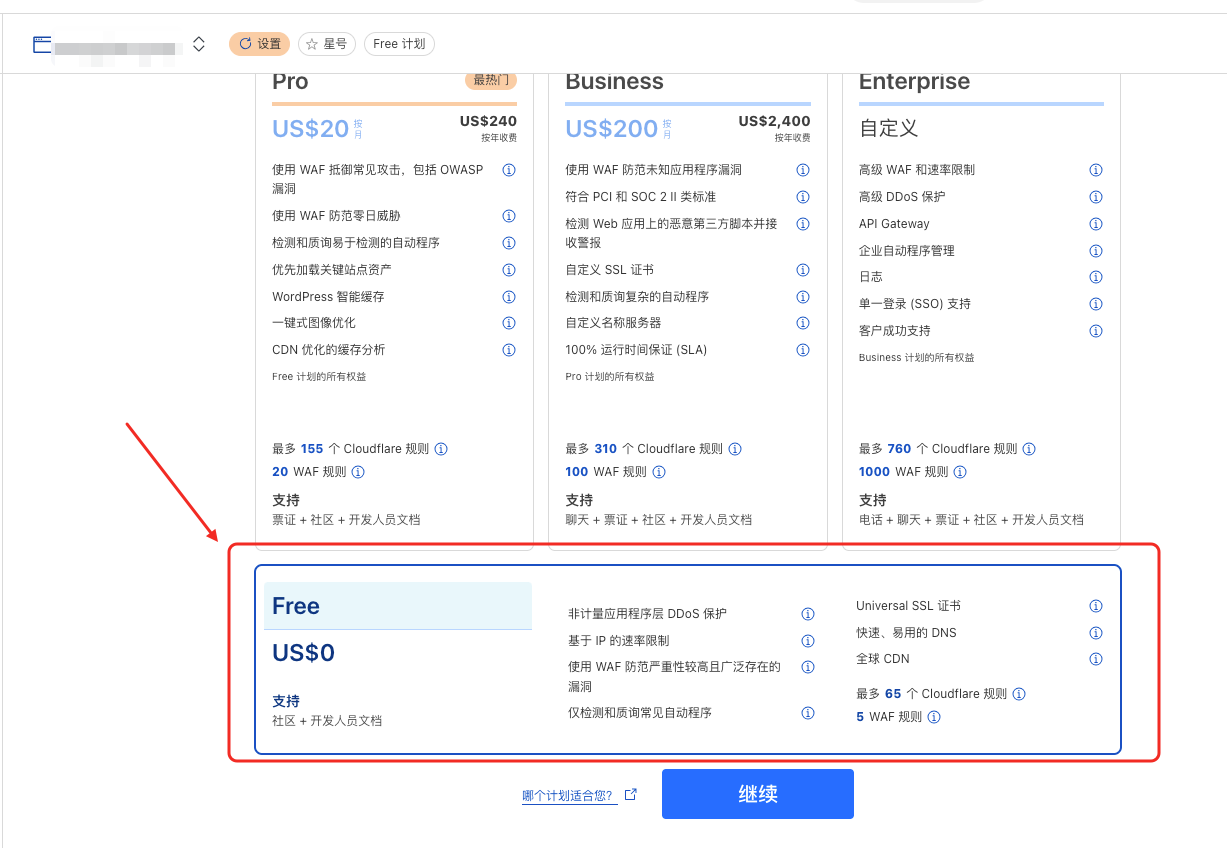The height and width of the screenshot is (848, 1227).
Task: Click external link icon beside 哪个计划适合您
Action: [x=630, y=794]
